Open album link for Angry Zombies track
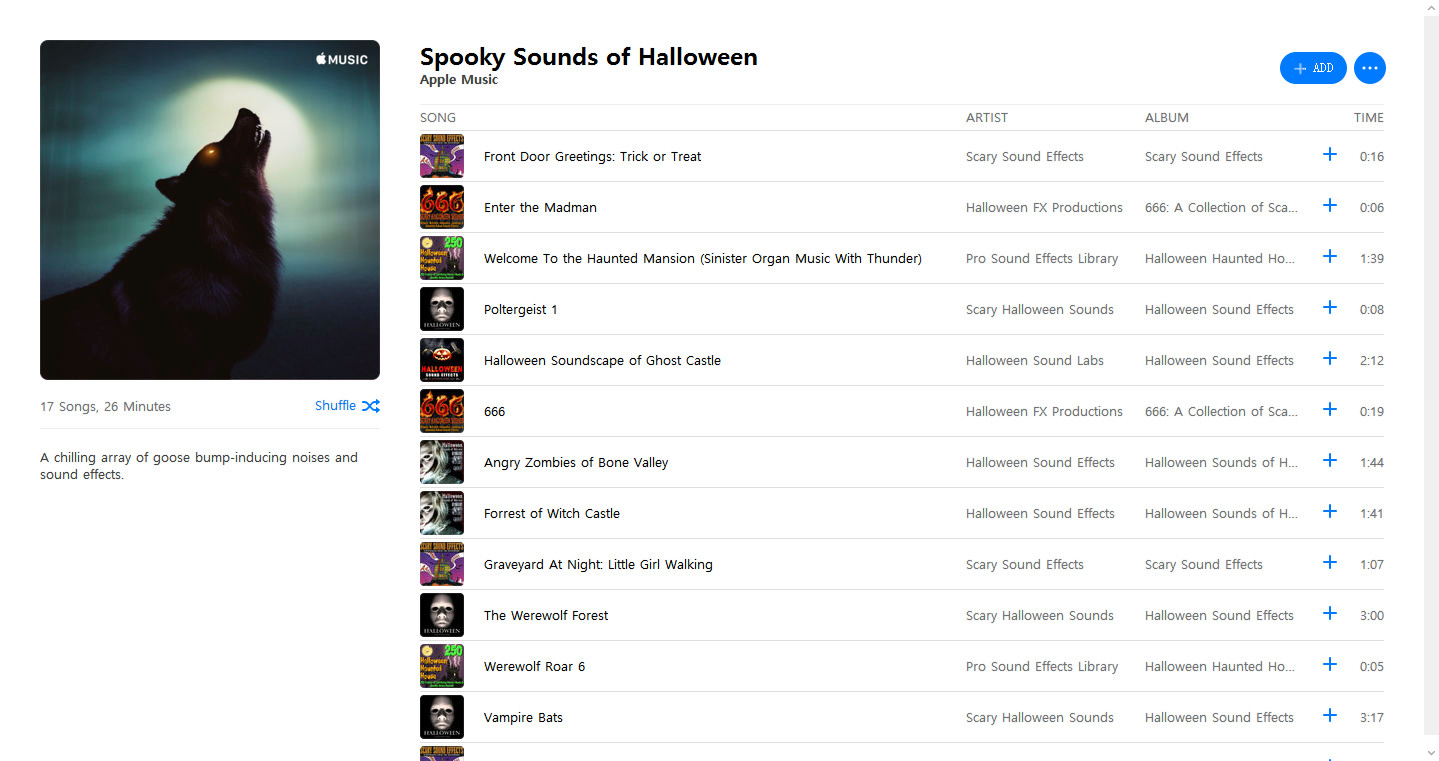The height and width of the screenshot is (761, 1439). click(x=1221, y=463)
